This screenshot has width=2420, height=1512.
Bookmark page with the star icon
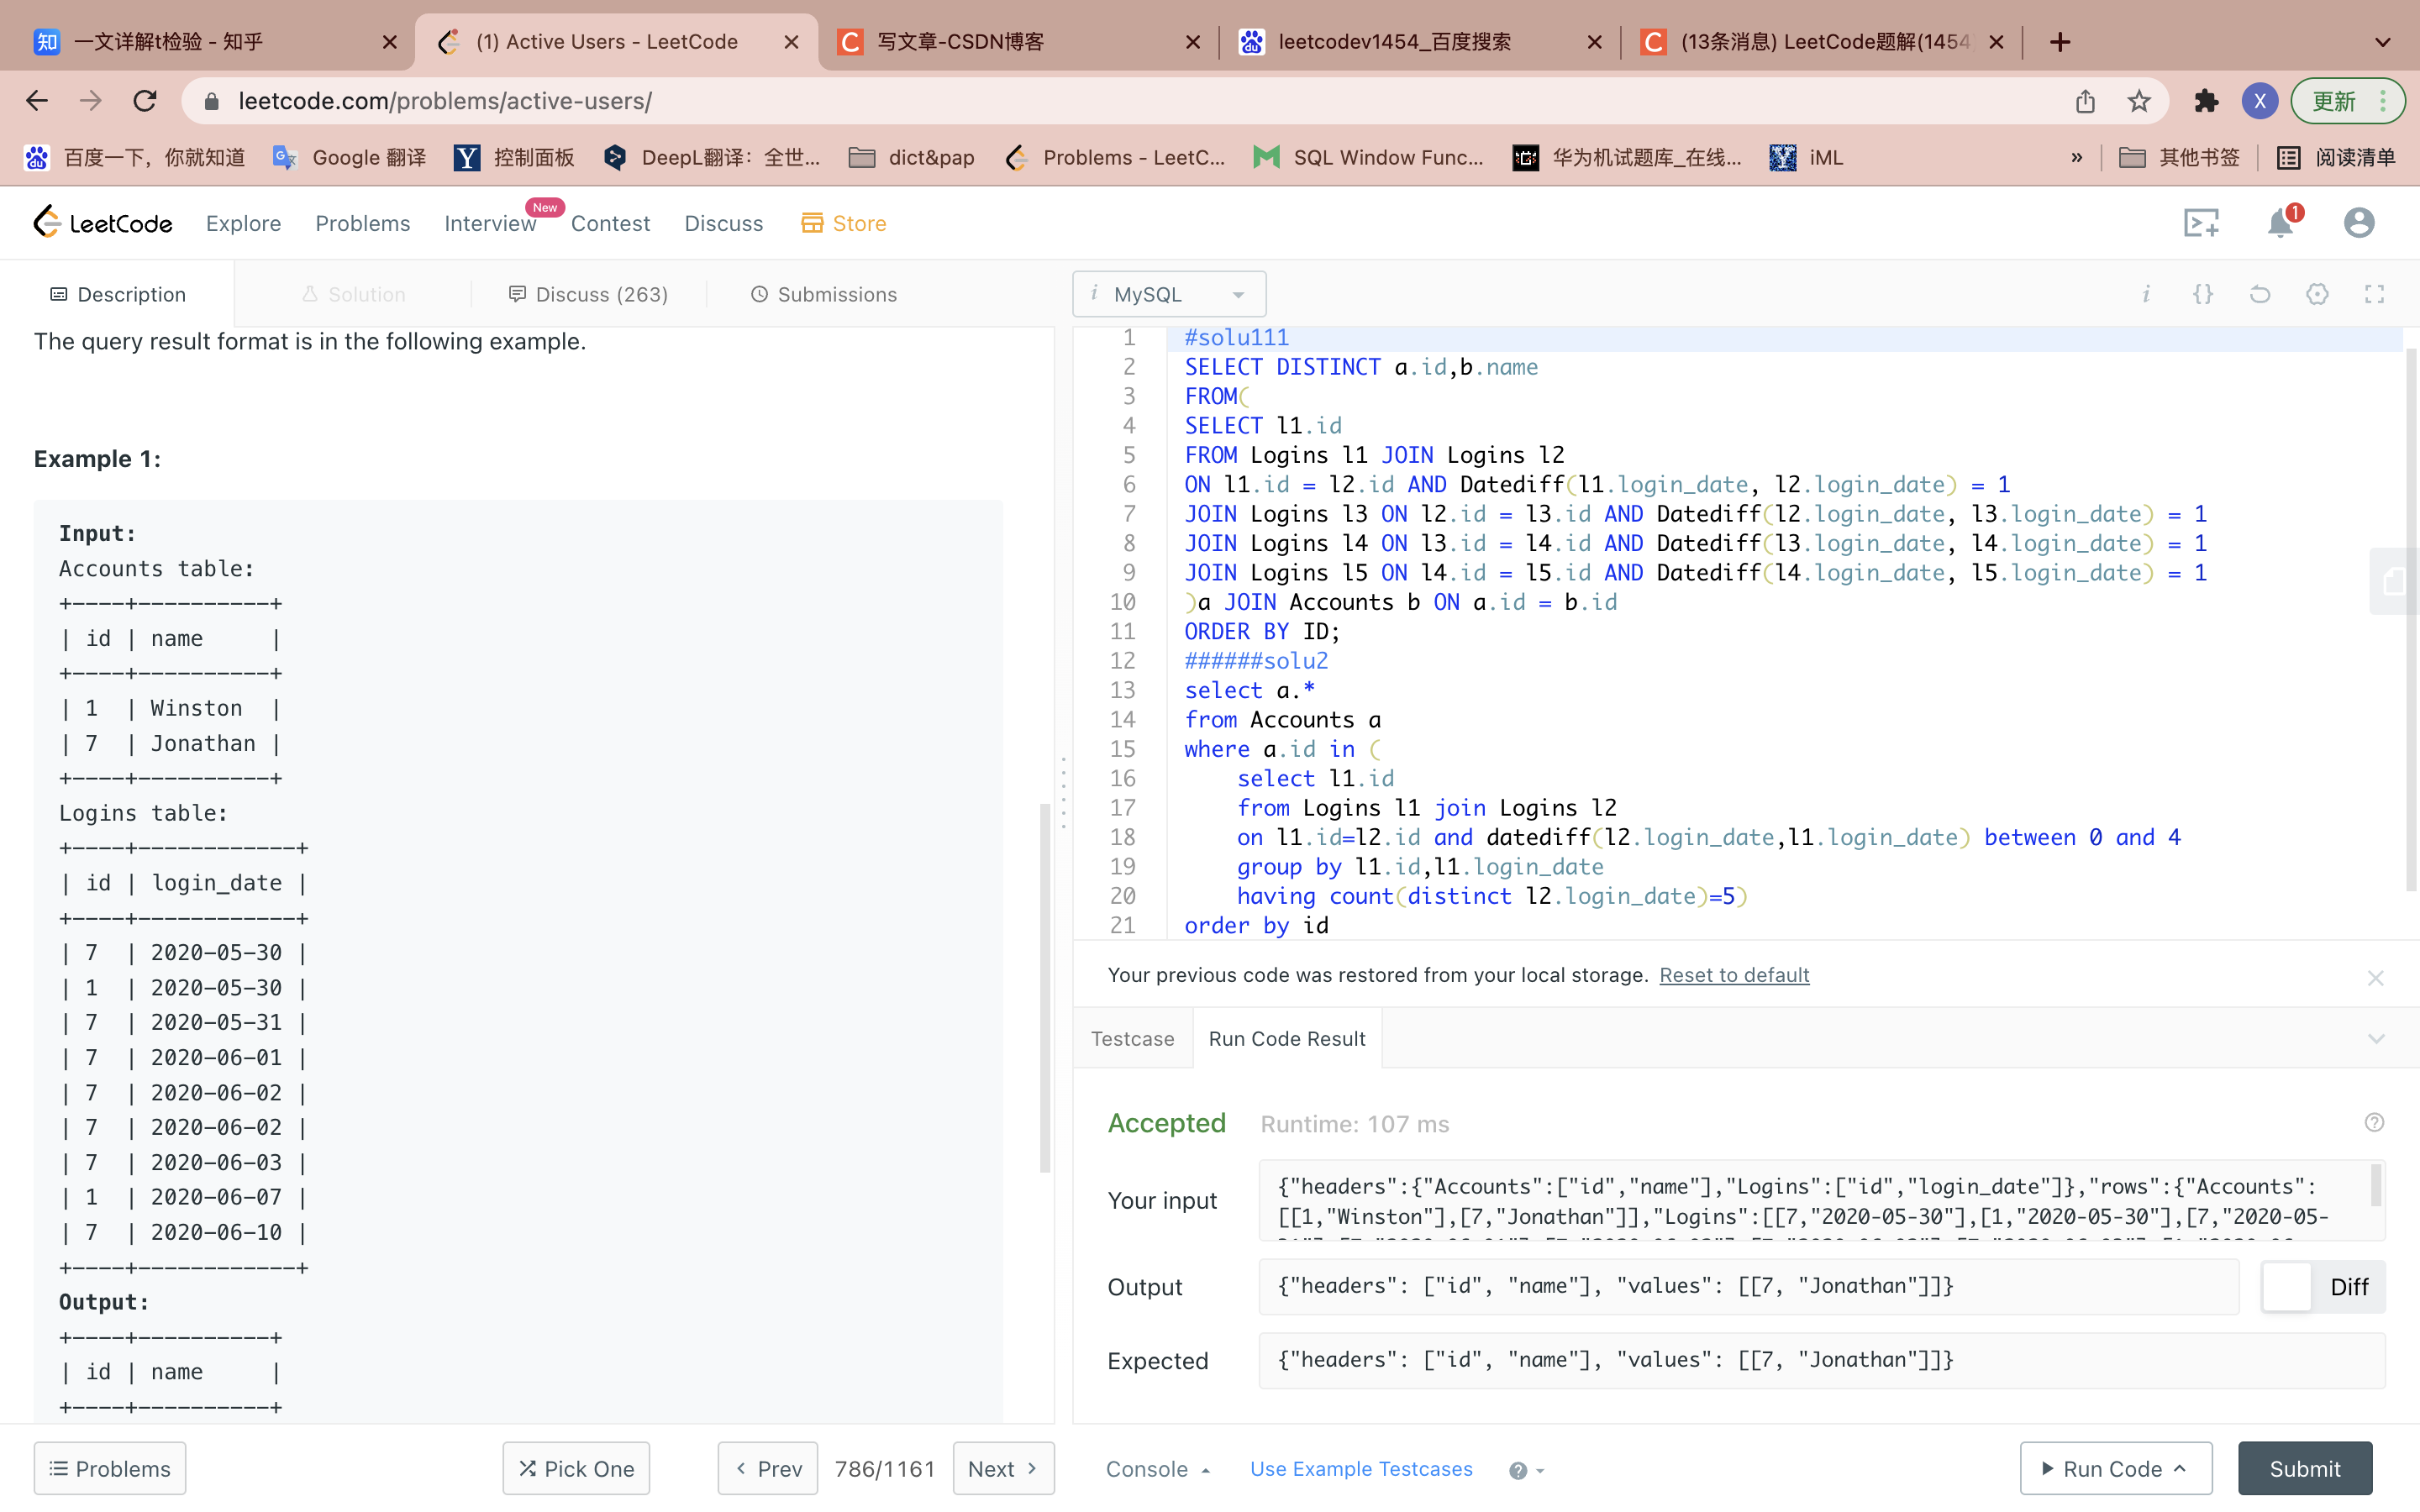[2139, 101]
